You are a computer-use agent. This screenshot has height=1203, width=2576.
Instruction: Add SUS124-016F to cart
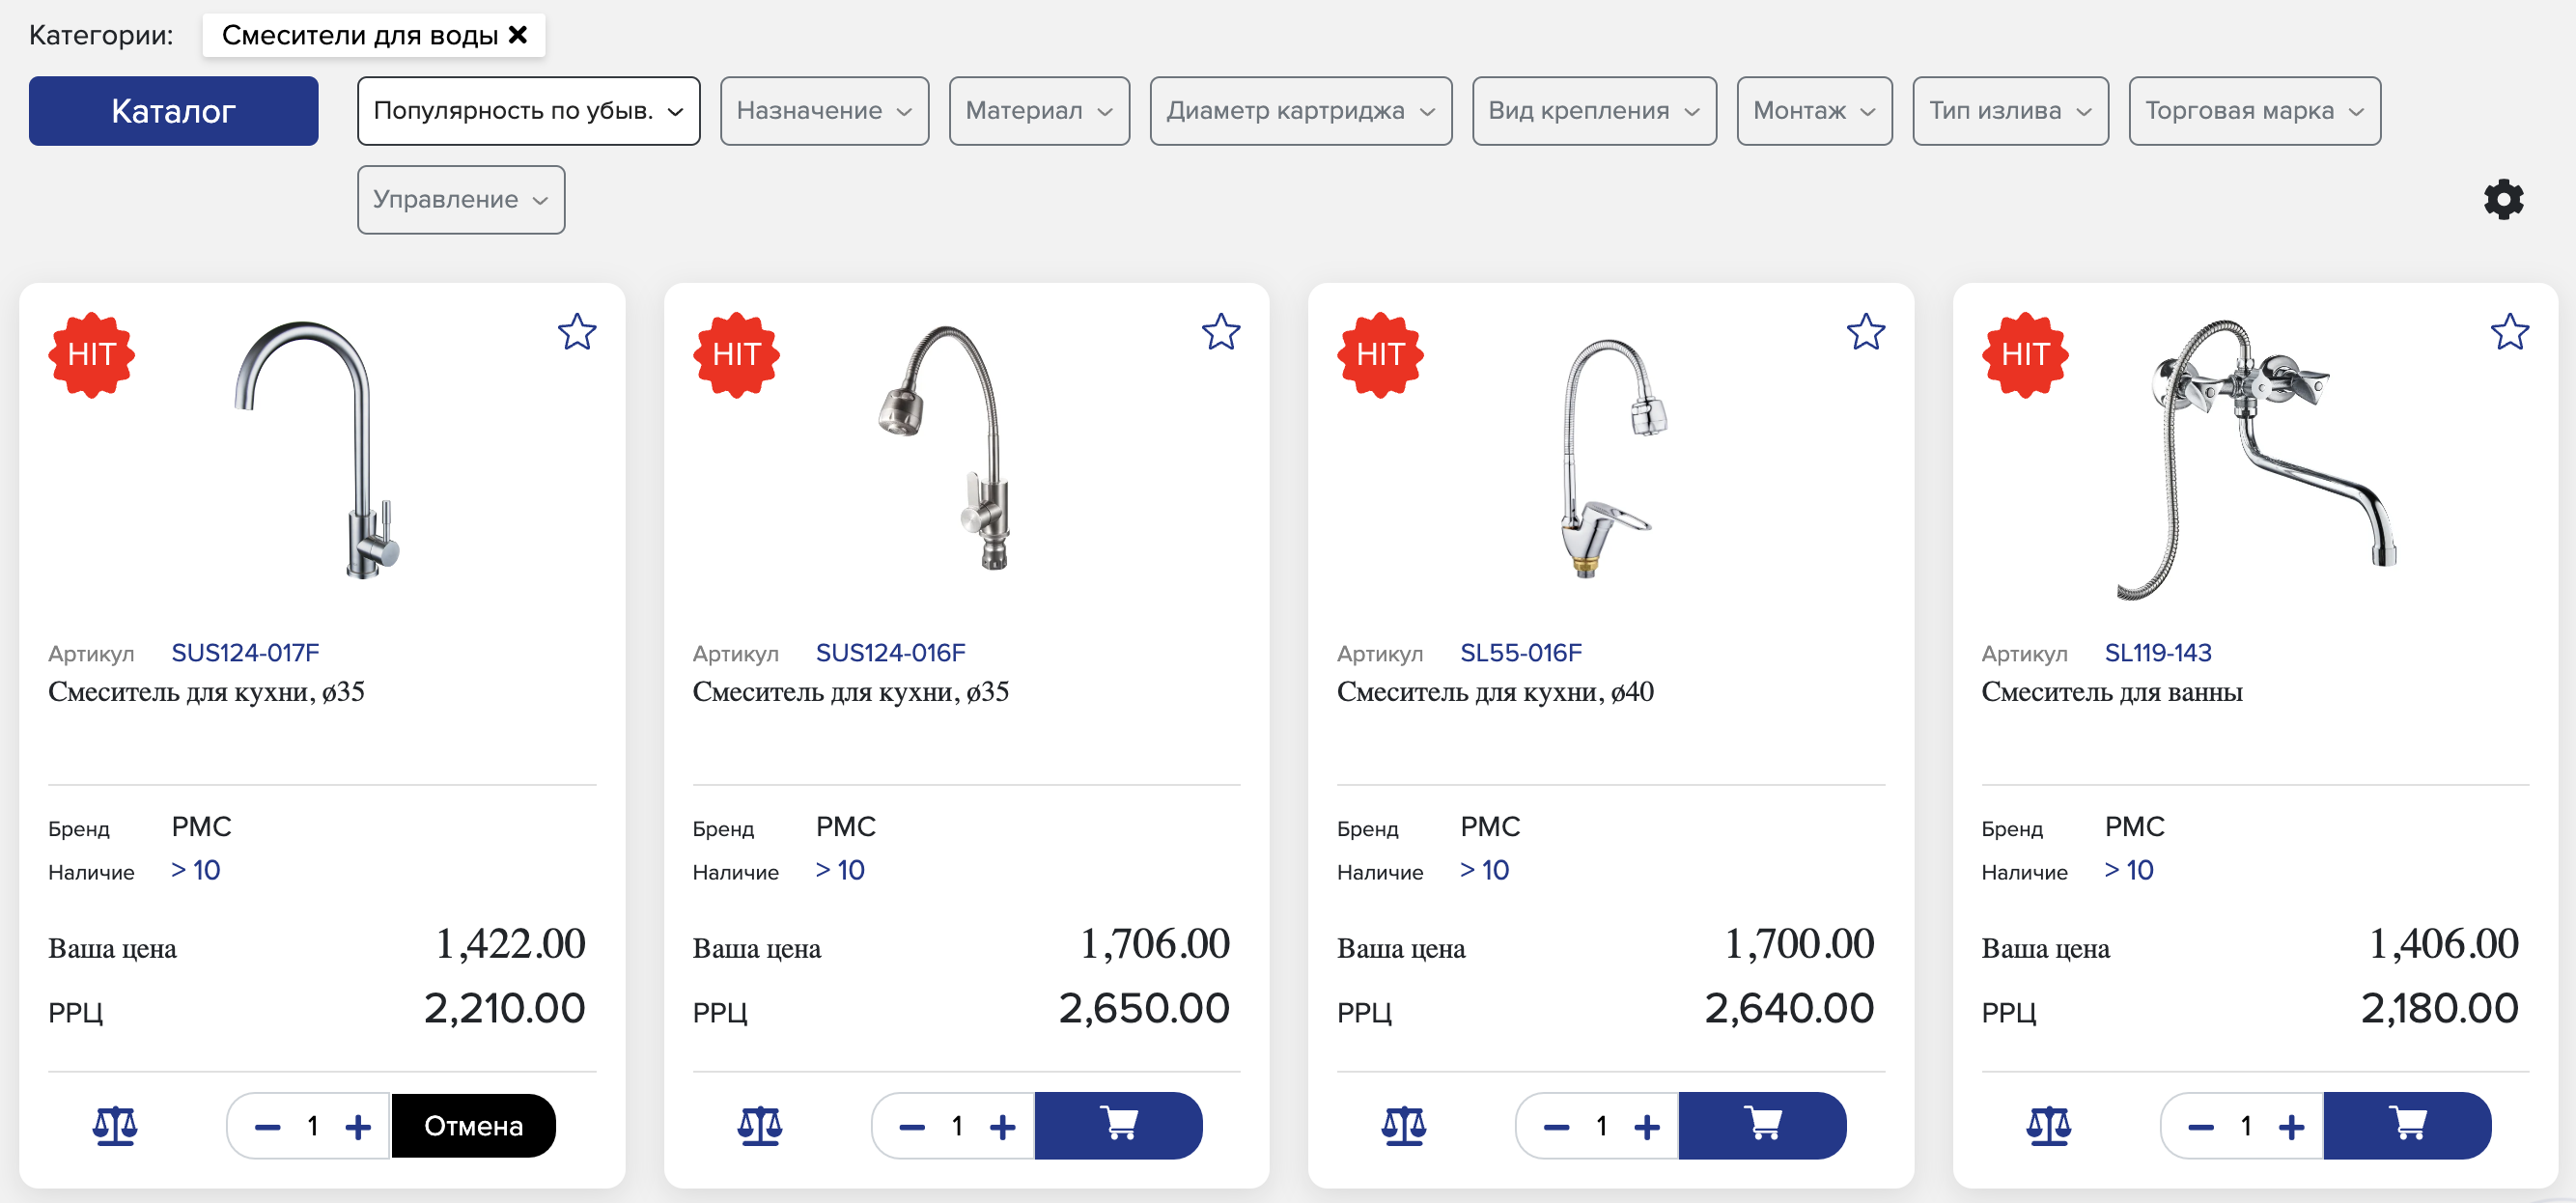coord(1118,1125)
